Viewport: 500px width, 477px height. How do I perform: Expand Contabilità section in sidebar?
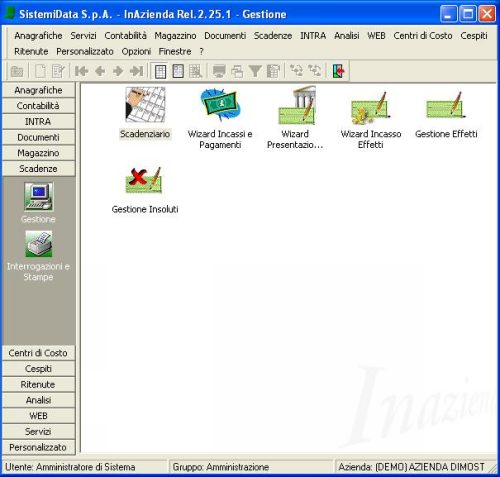38,106
